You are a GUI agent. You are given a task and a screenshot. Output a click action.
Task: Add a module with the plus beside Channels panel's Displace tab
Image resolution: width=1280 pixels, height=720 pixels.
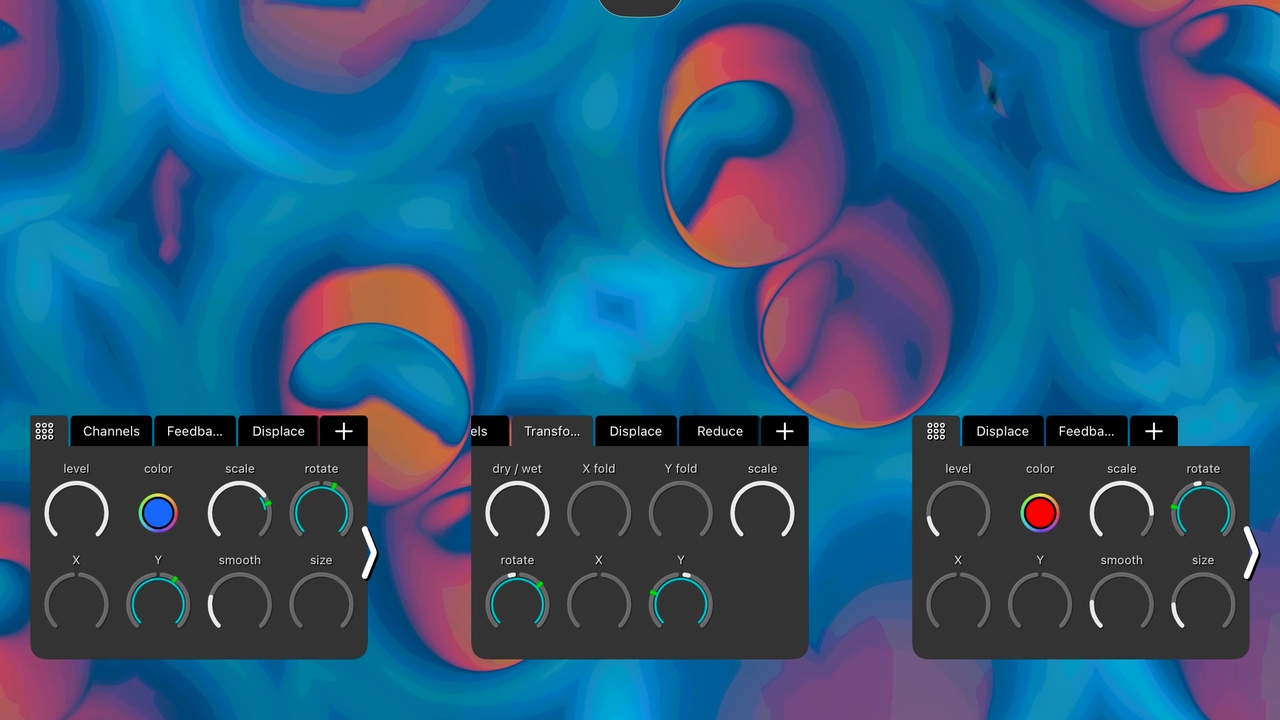(343, 431)
